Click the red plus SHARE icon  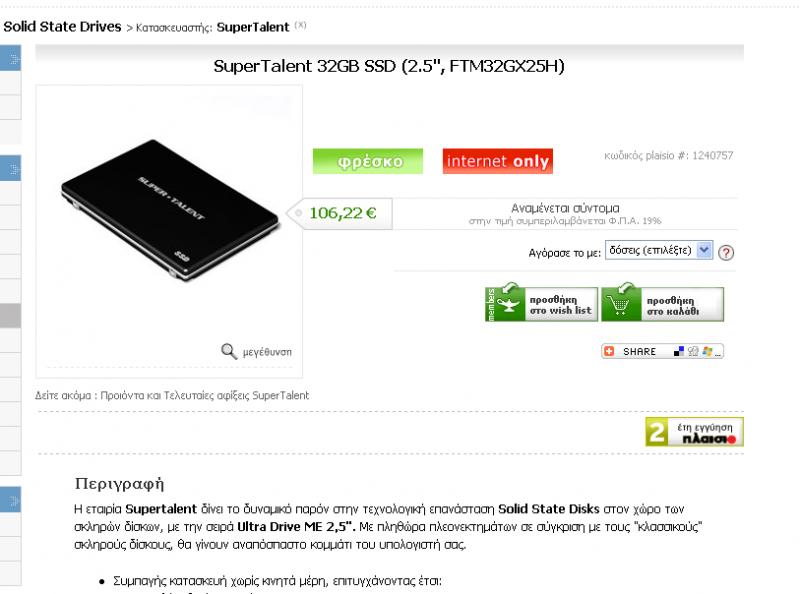[609, 351]
